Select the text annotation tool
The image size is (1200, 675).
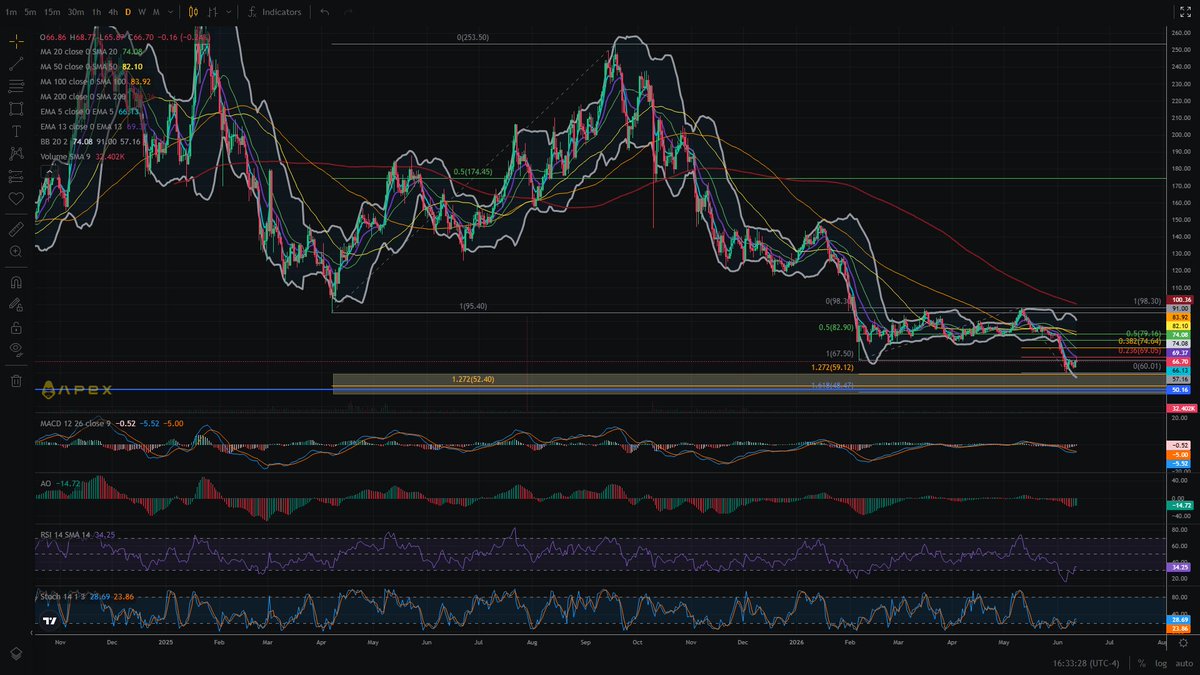tap(16, 131)
